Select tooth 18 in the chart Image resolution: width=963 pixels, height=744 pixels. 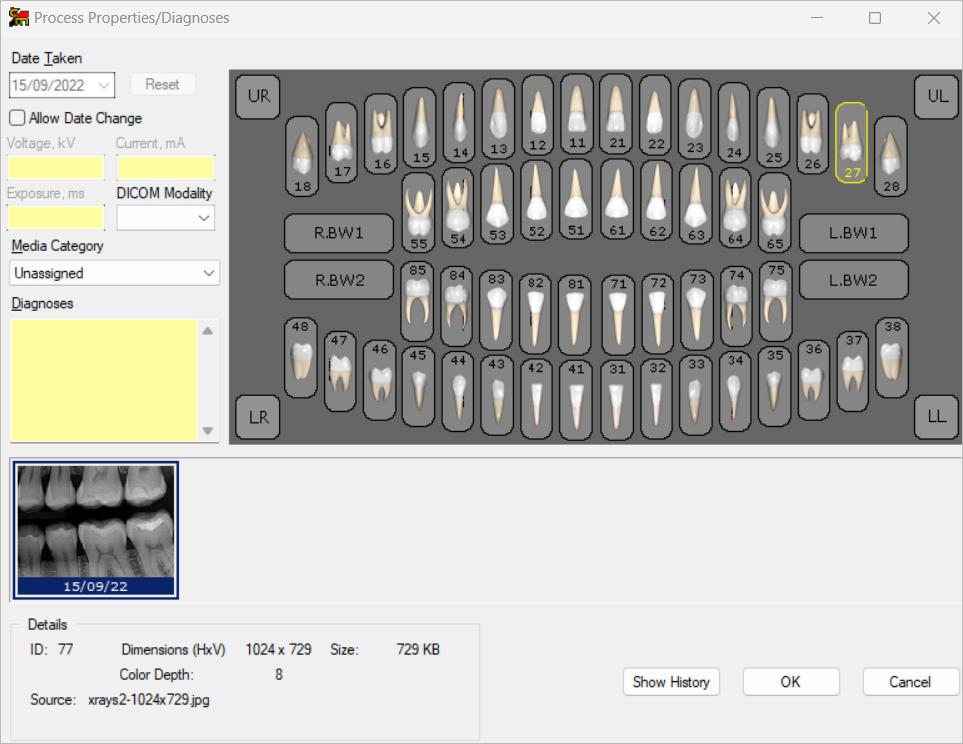pyautogui.click(x=301, y=155)
